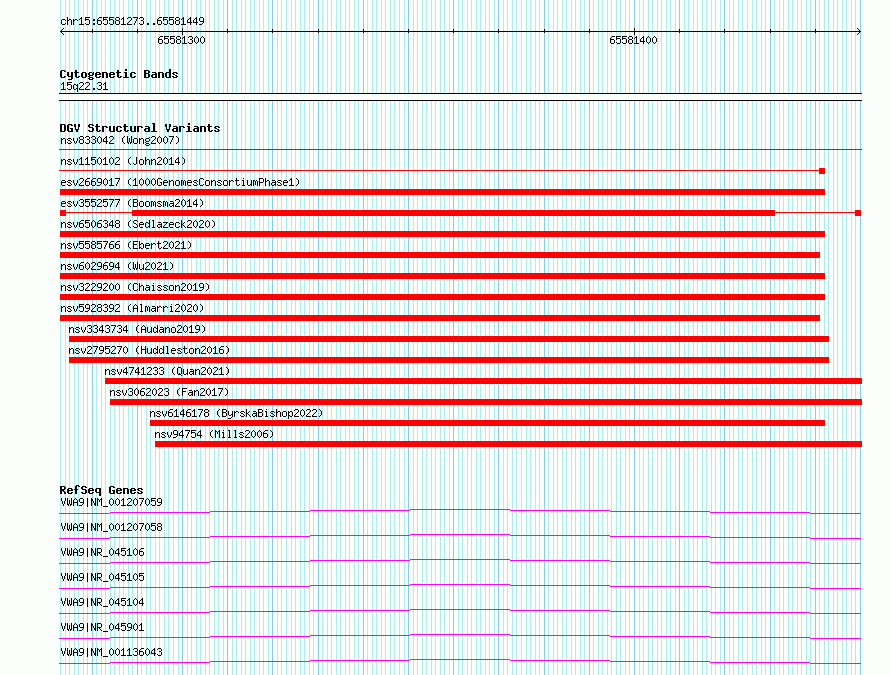
Task: Click the nsv5928392 red variant bar
Action: (440, 318)
